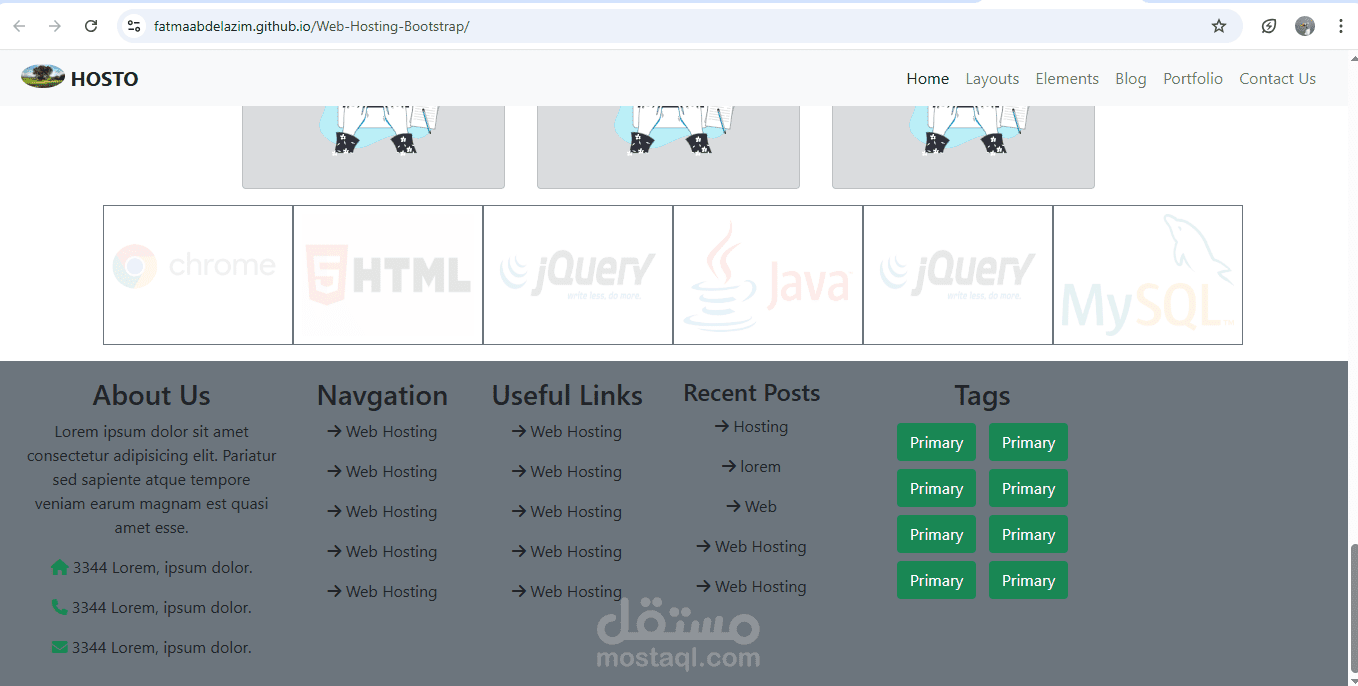The image size is (1358, 686).
Task: Click the page vertical scrollbar thumb
Action: (1353, 610)
